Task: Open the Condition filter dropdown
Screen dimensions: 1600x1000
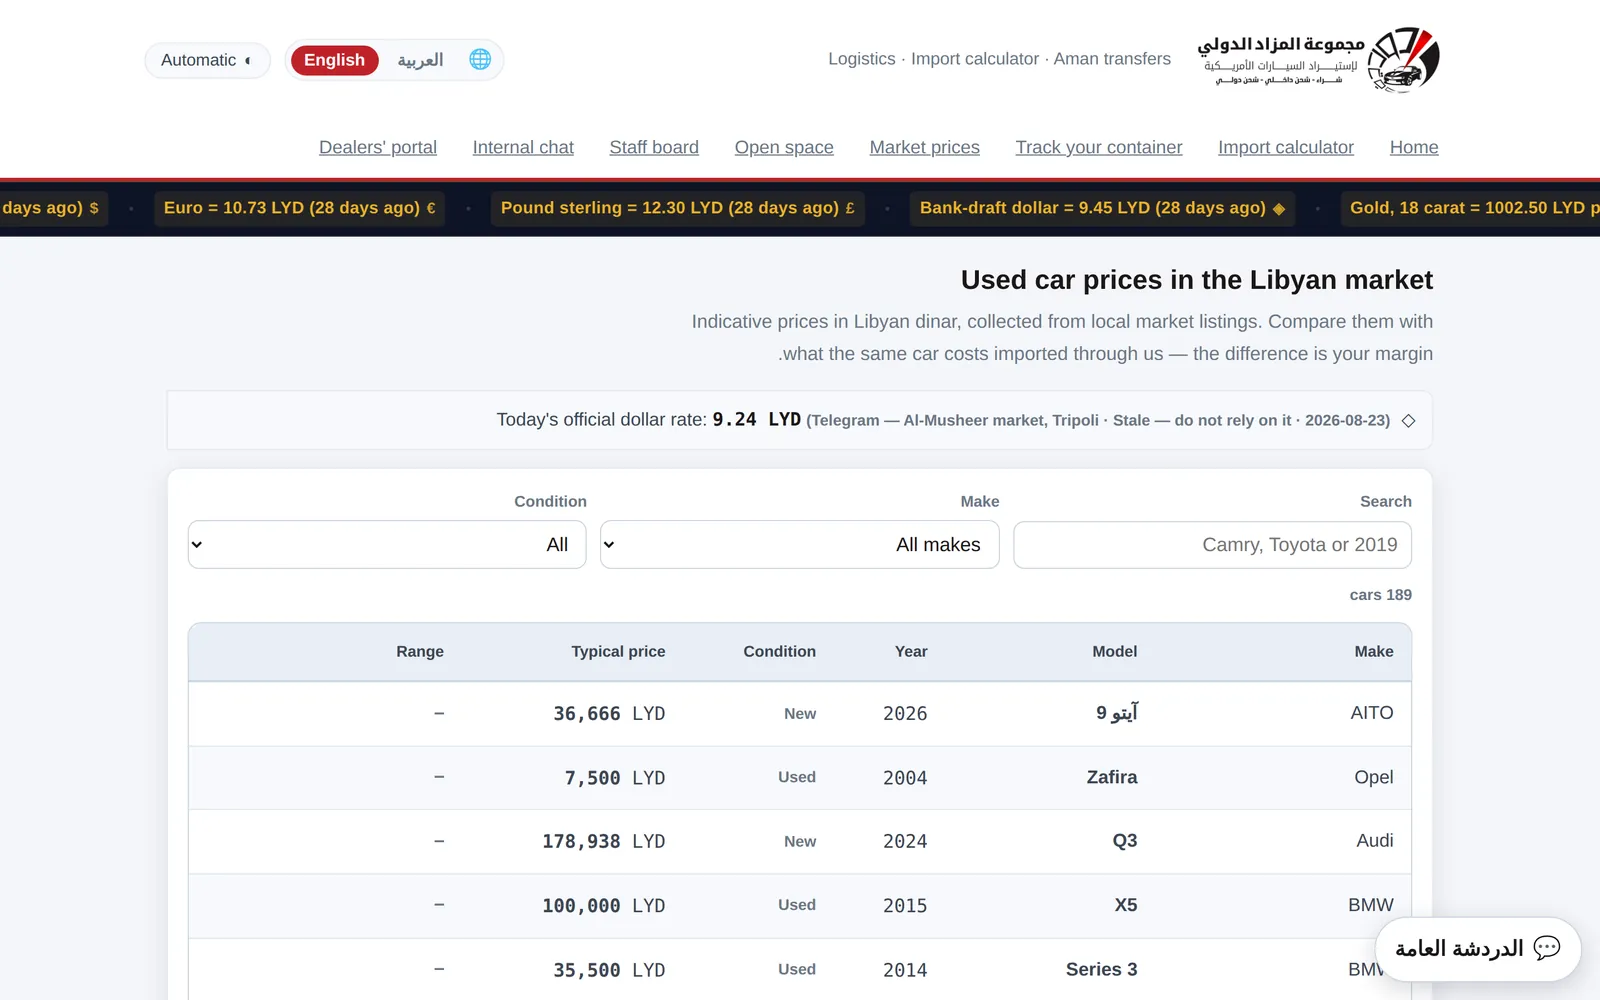Action: [x=387, y=545]
